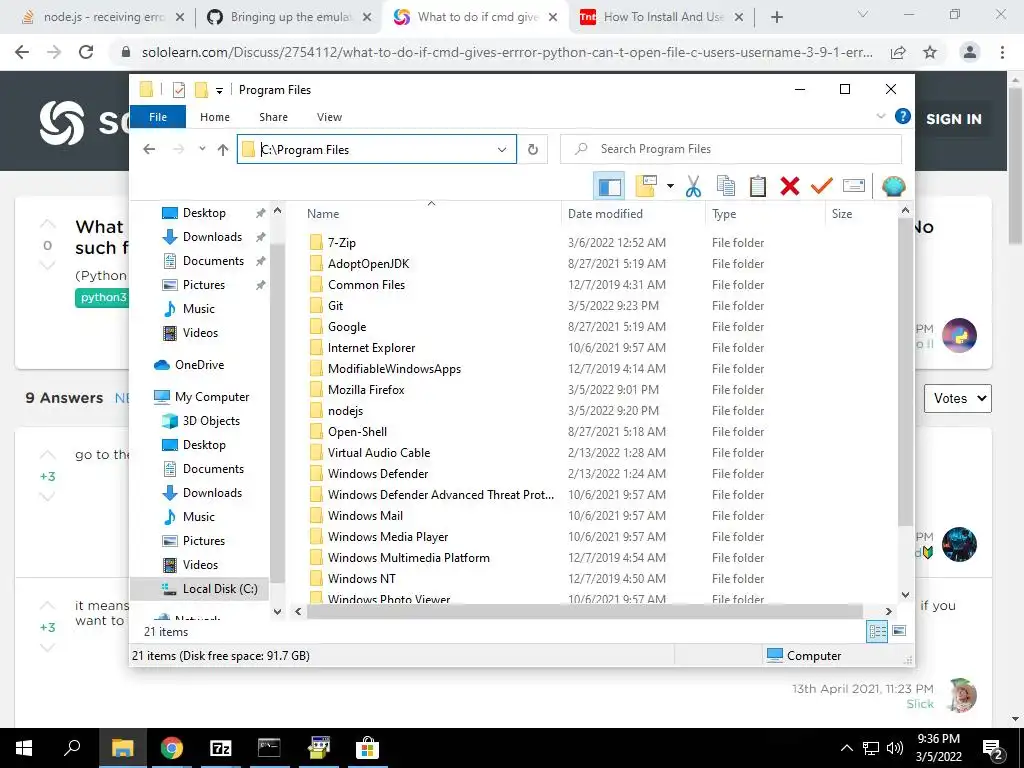Expand the ribbon with the chevron
The width and height of the screenshot is (1024, 768).
(880, 116)
